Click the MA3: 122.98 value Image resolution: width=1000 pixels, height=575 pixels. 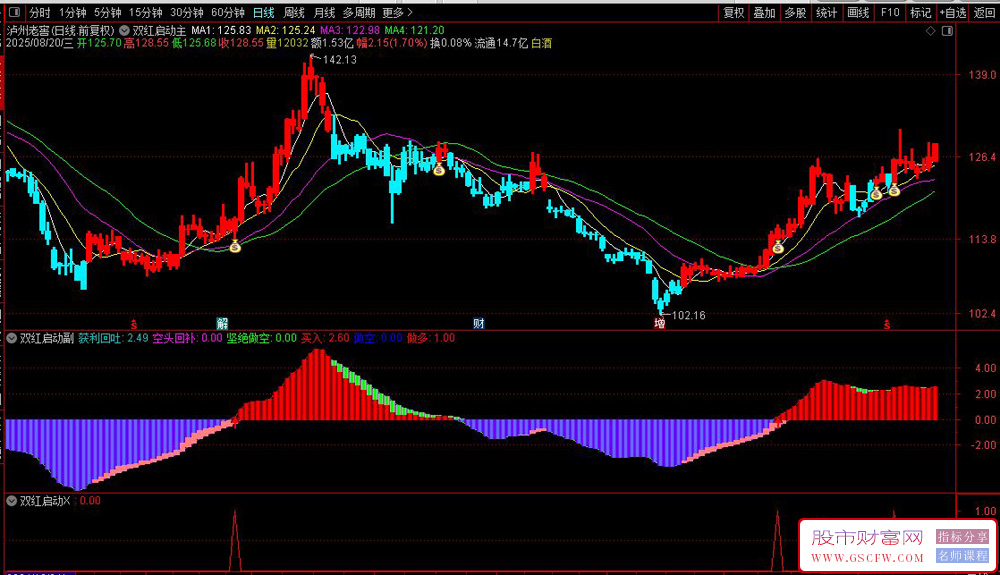[350, 31]
